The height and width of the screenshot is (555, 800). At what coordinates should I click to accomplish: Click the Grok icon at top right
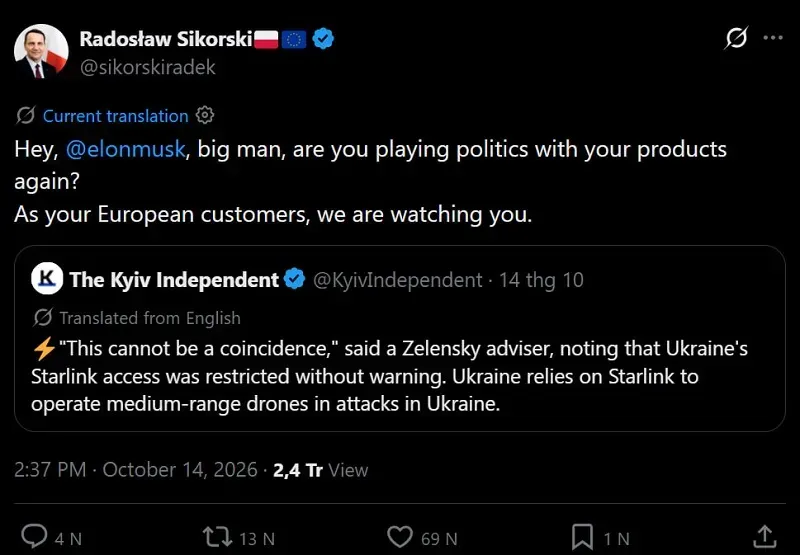point(736,38)
